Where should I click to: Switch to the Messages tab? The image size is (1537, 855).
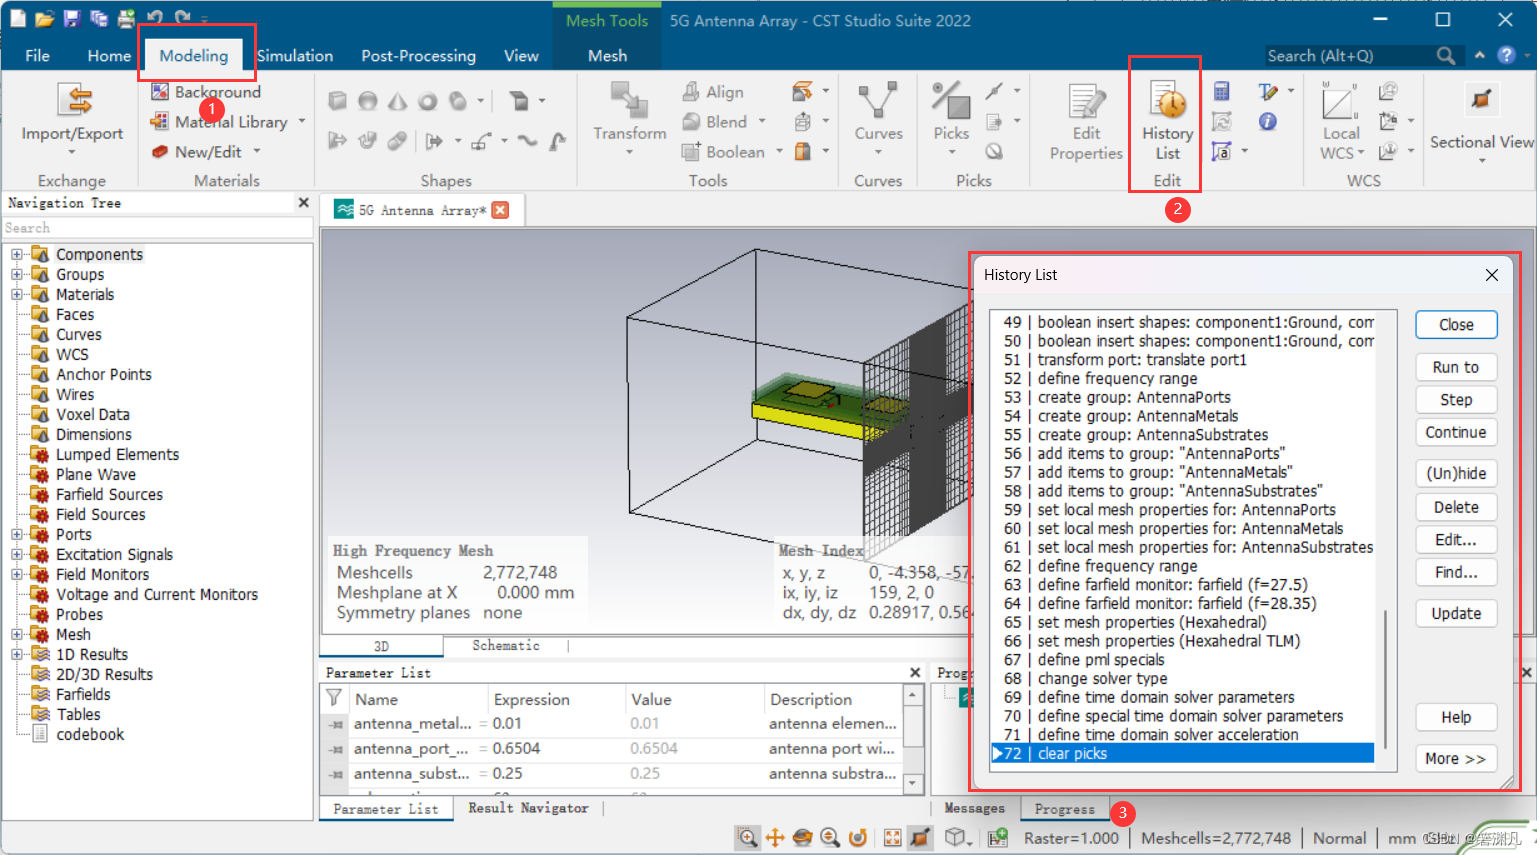click(x=974, y=808)
